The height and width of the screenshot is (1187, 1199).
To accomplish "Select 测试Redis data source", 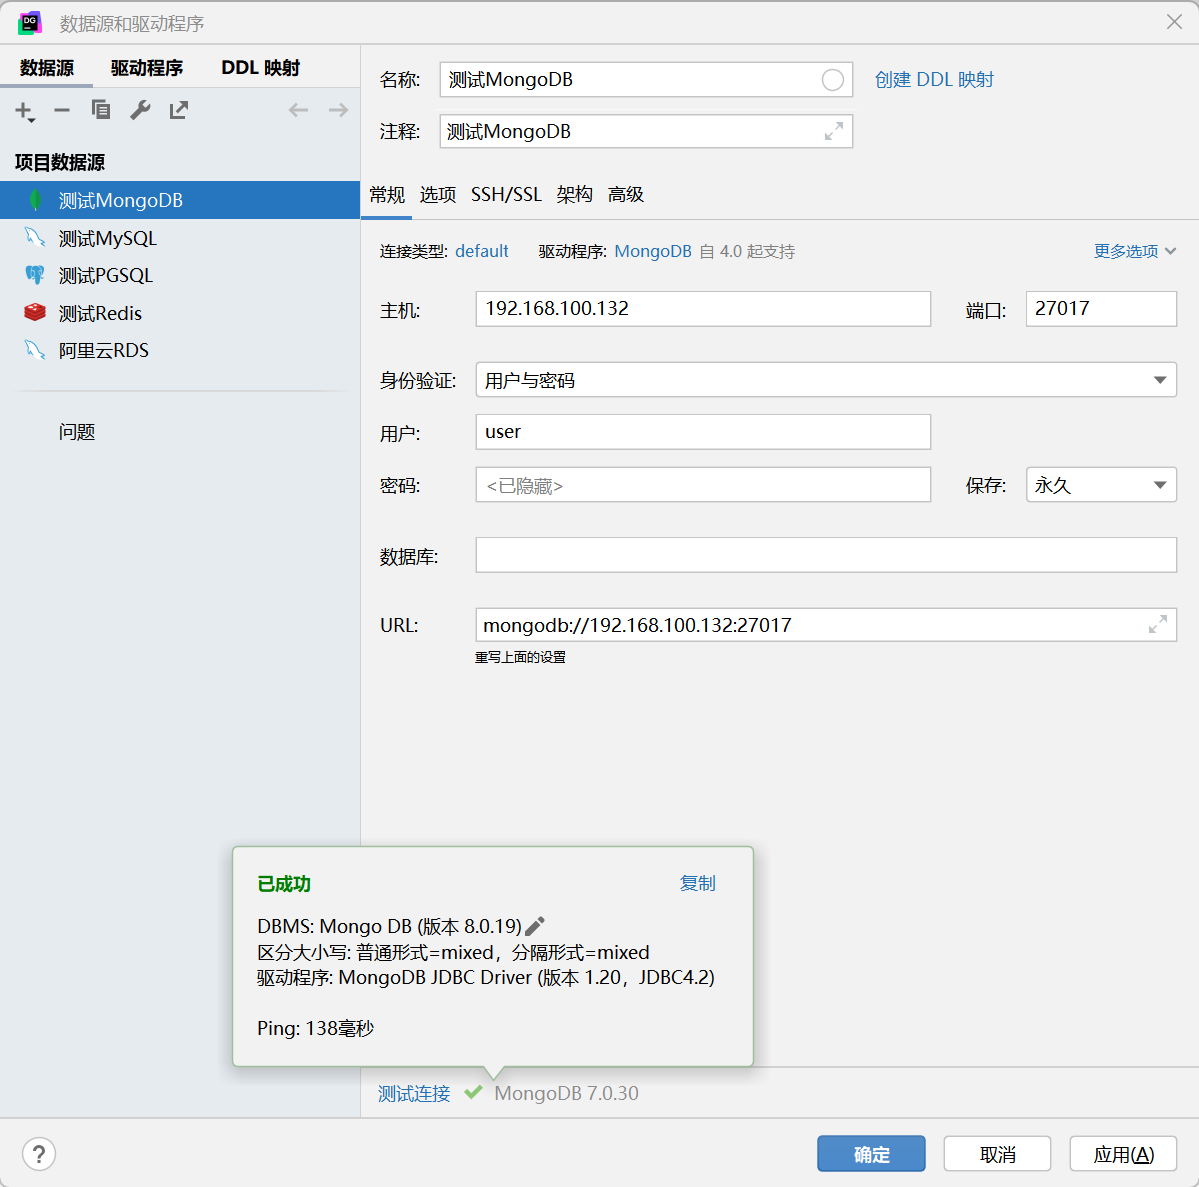I will [x=180, y=313].
